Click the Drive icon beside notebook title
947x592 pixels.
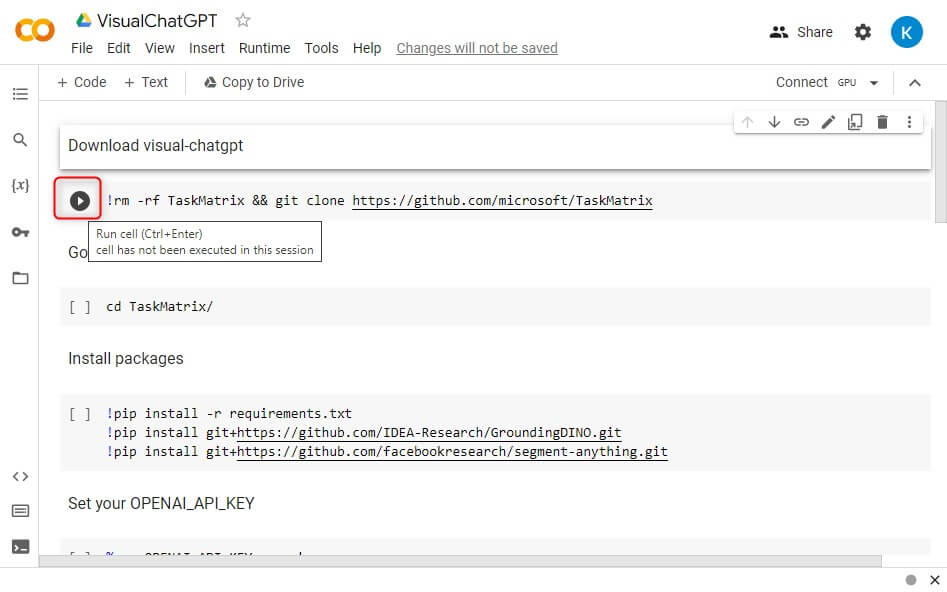83,21
